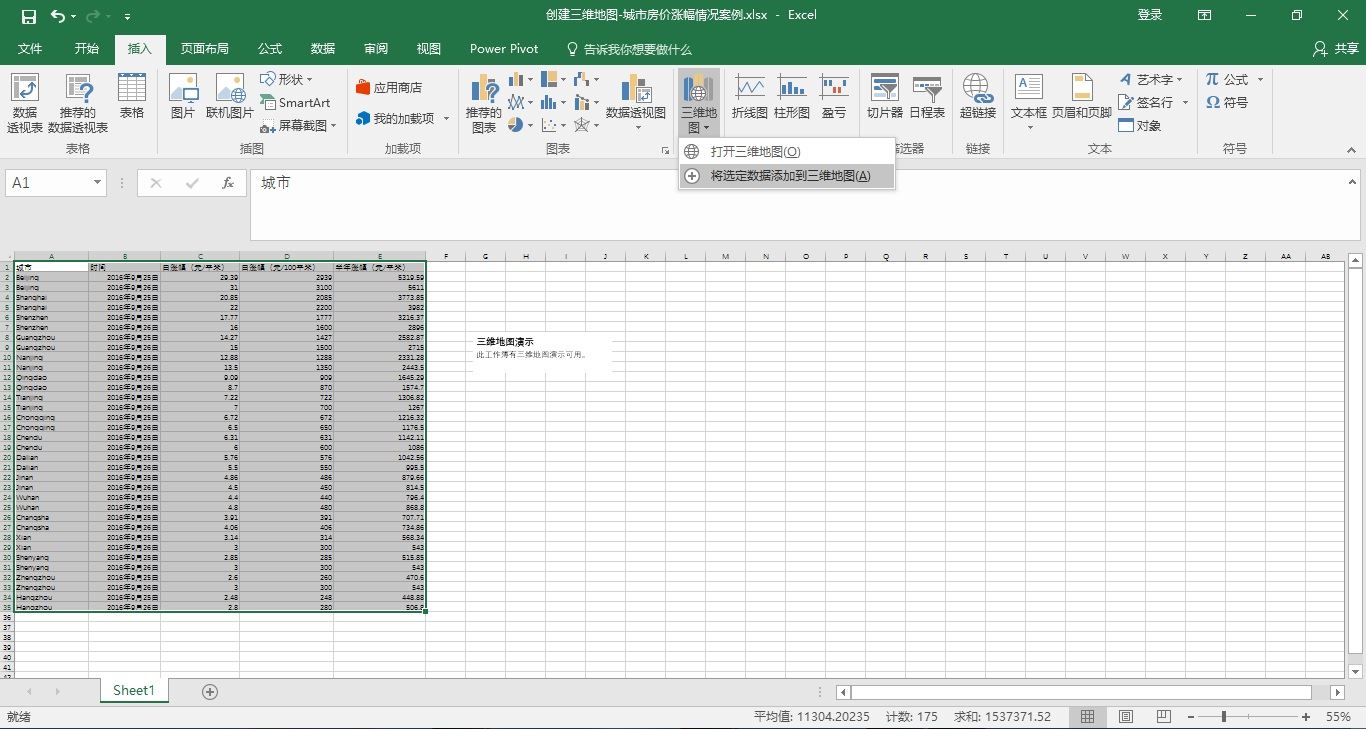Choose Add Selected Data to 3D Maps (将选定数据添加到三维地图)

pos(786,176)
